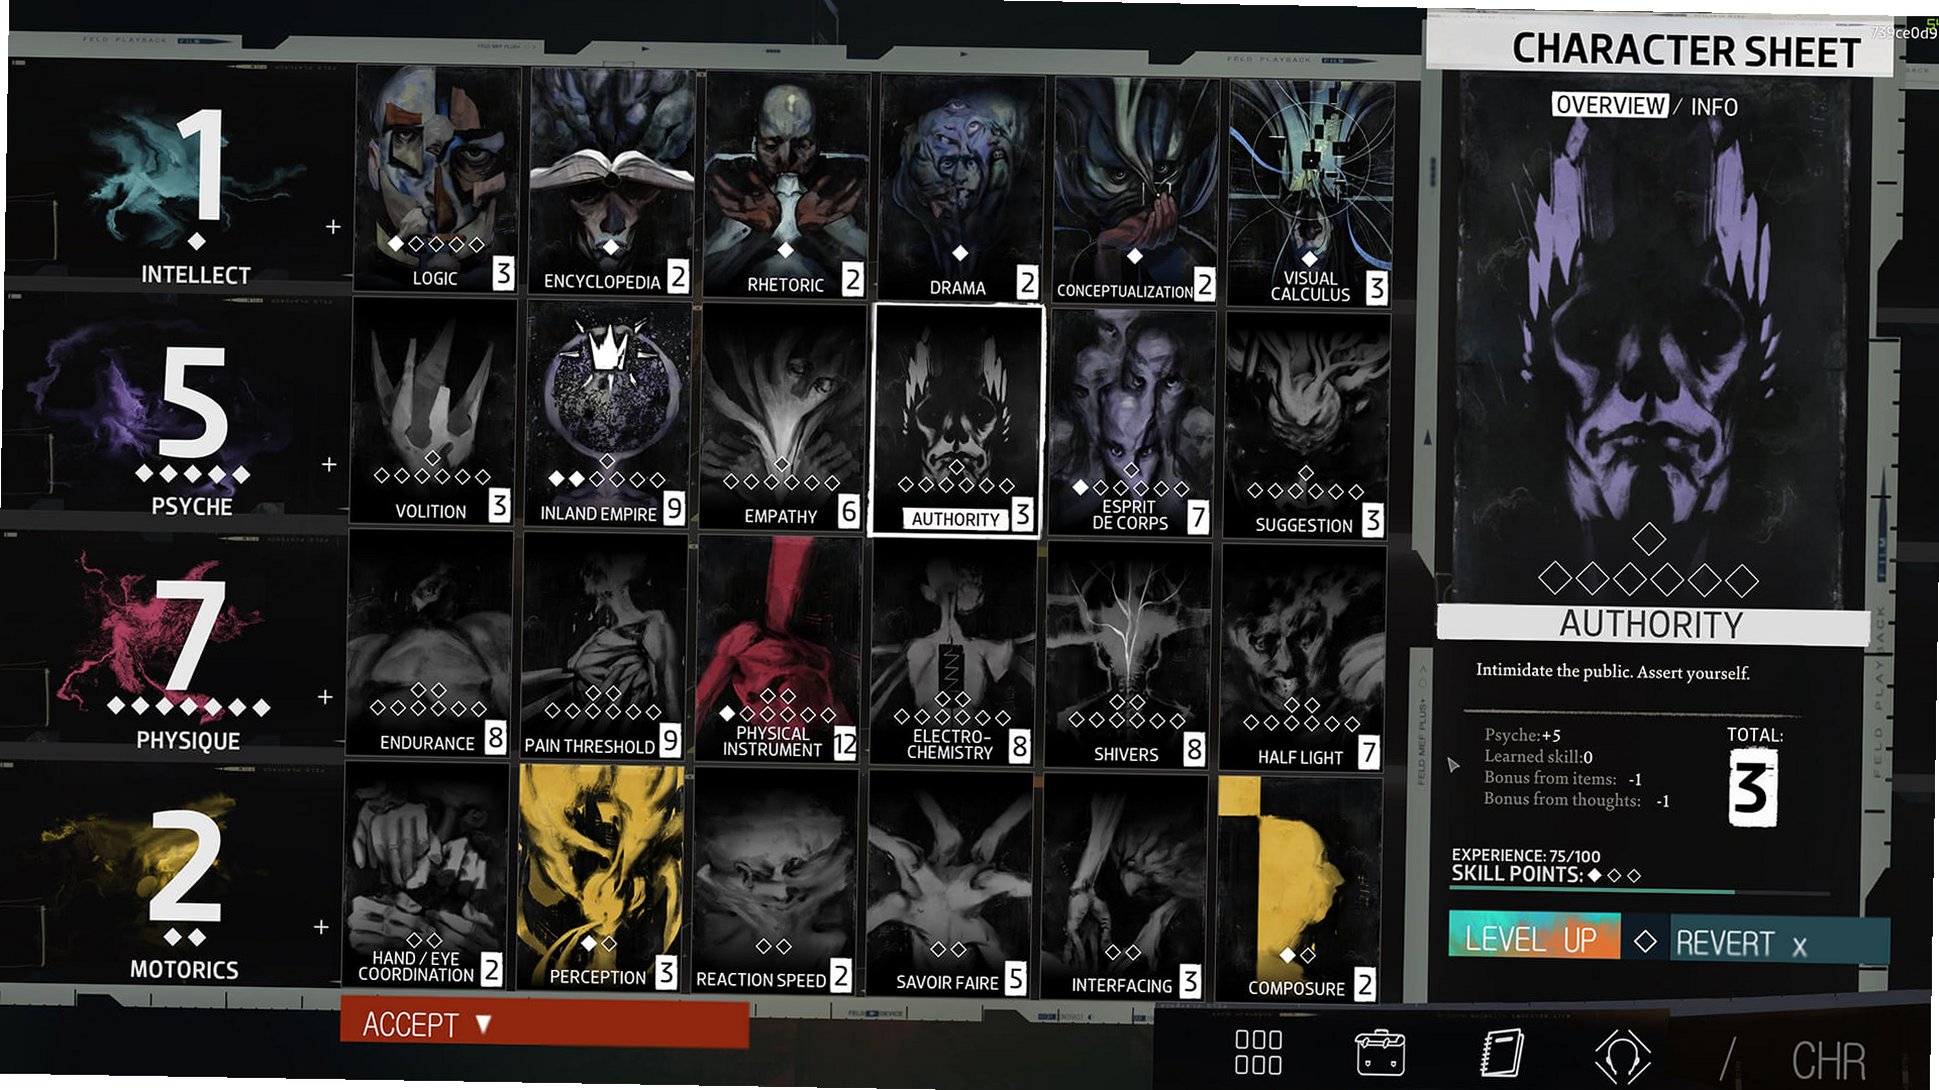Image resolution: width=1939 pixels, height=1090 pixels.
Task: Expand the Accept button dropdown arrow
Action: tap(484, 1024)
